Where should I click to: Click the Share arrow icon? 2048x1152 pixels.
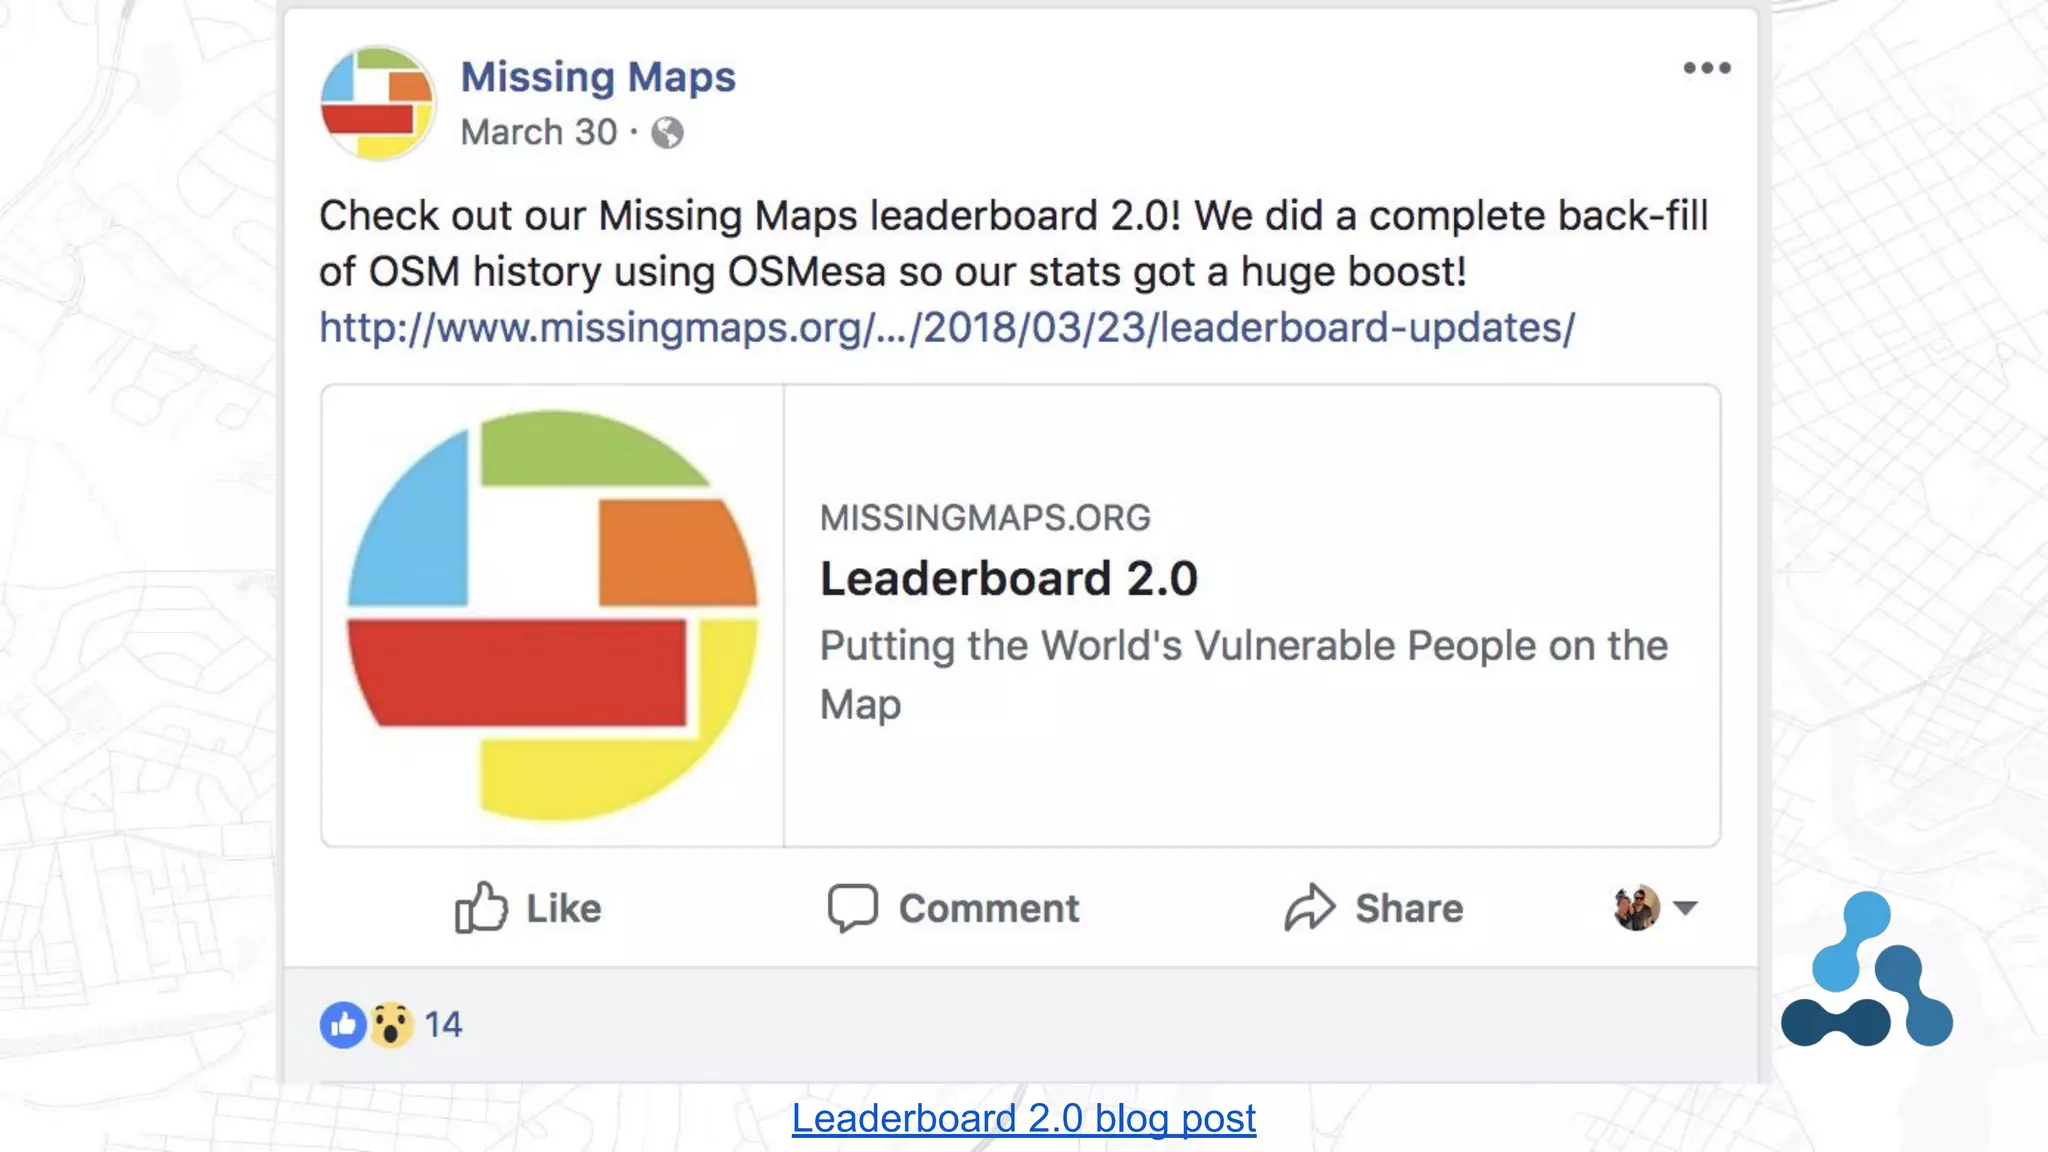(1309, 907)
